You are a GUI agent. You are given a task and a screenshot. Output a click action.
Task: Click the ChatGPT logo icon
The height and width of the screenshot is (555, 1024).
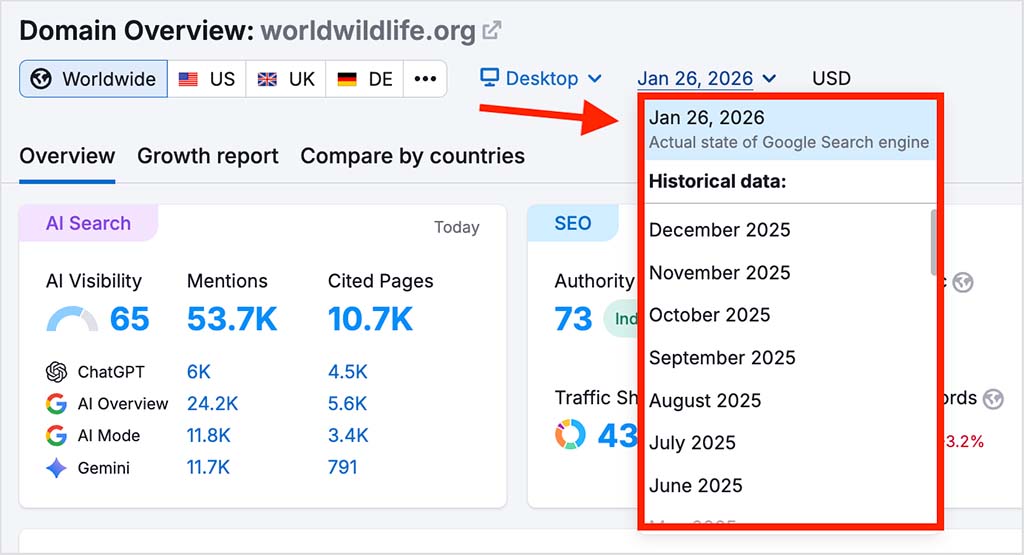(x=57, y=372)
